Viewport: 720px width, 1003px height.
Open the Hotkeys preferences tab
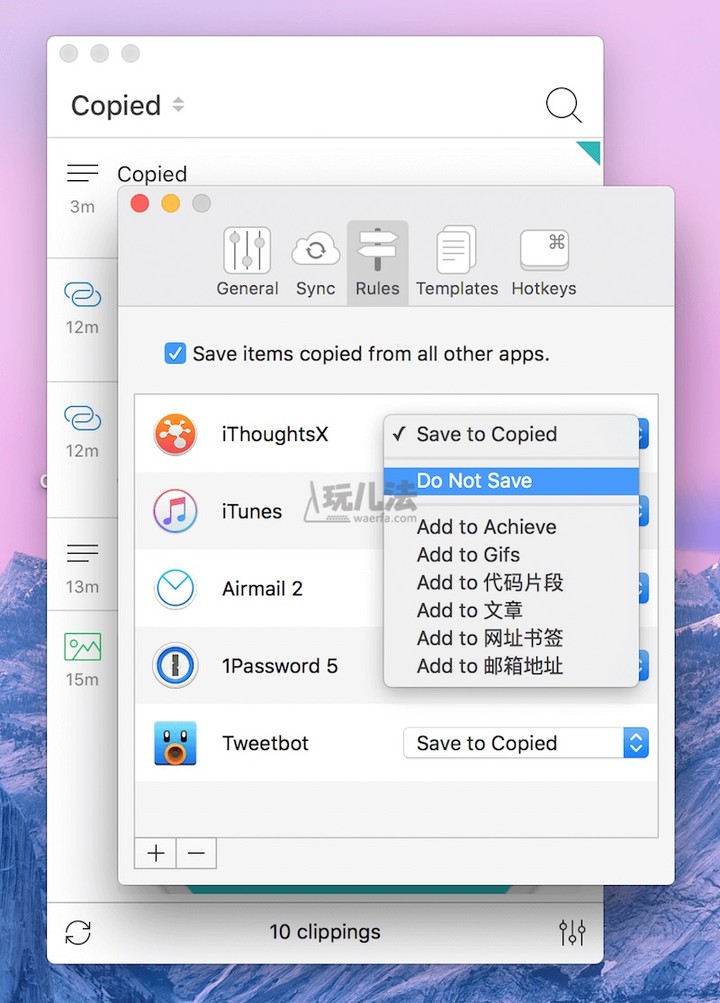coord(544,262)
